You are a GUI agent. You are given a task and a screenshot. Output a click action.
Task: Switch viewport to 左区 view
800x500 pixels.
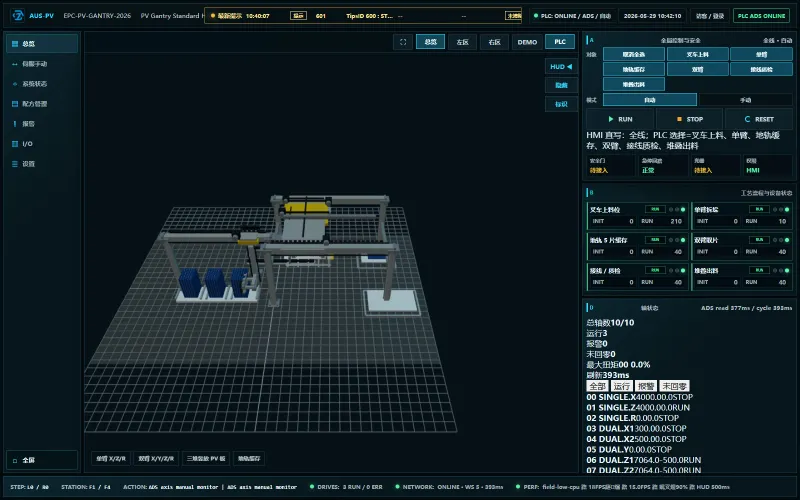(x=462, y=42)
